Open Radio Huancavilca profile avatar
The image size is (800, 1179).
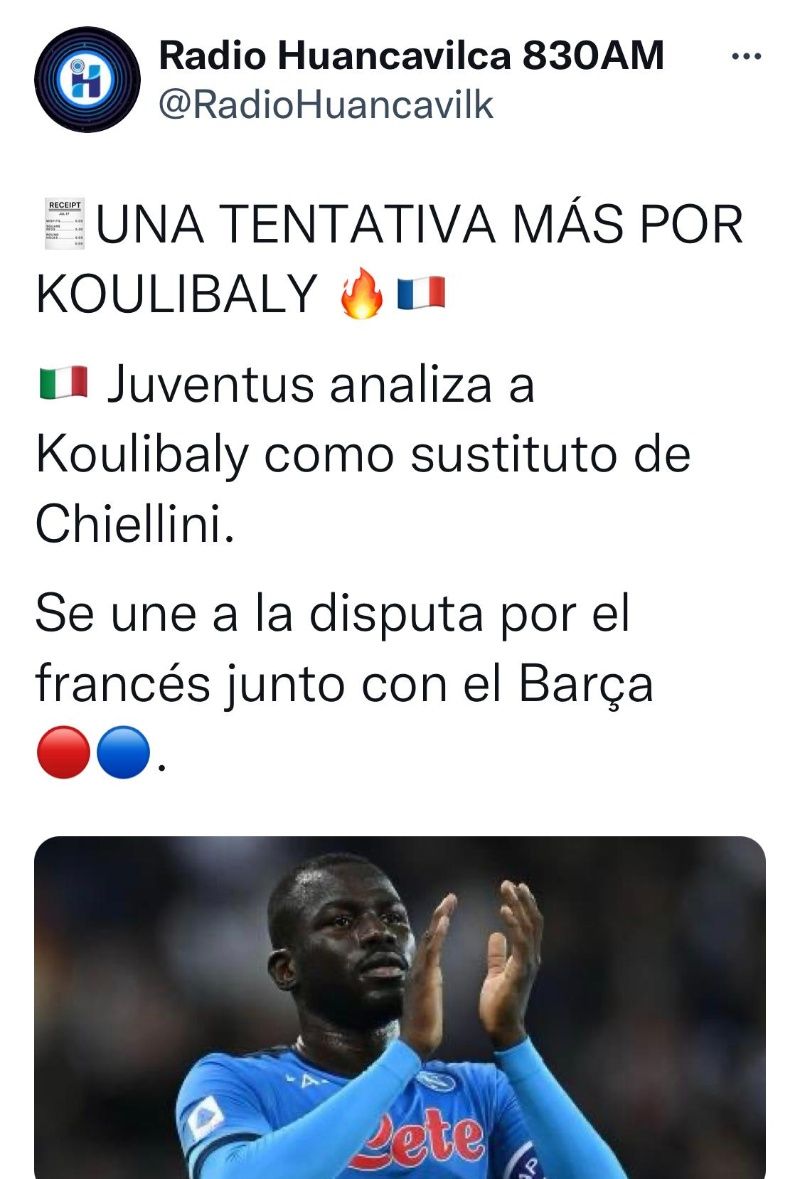(87, 79)
